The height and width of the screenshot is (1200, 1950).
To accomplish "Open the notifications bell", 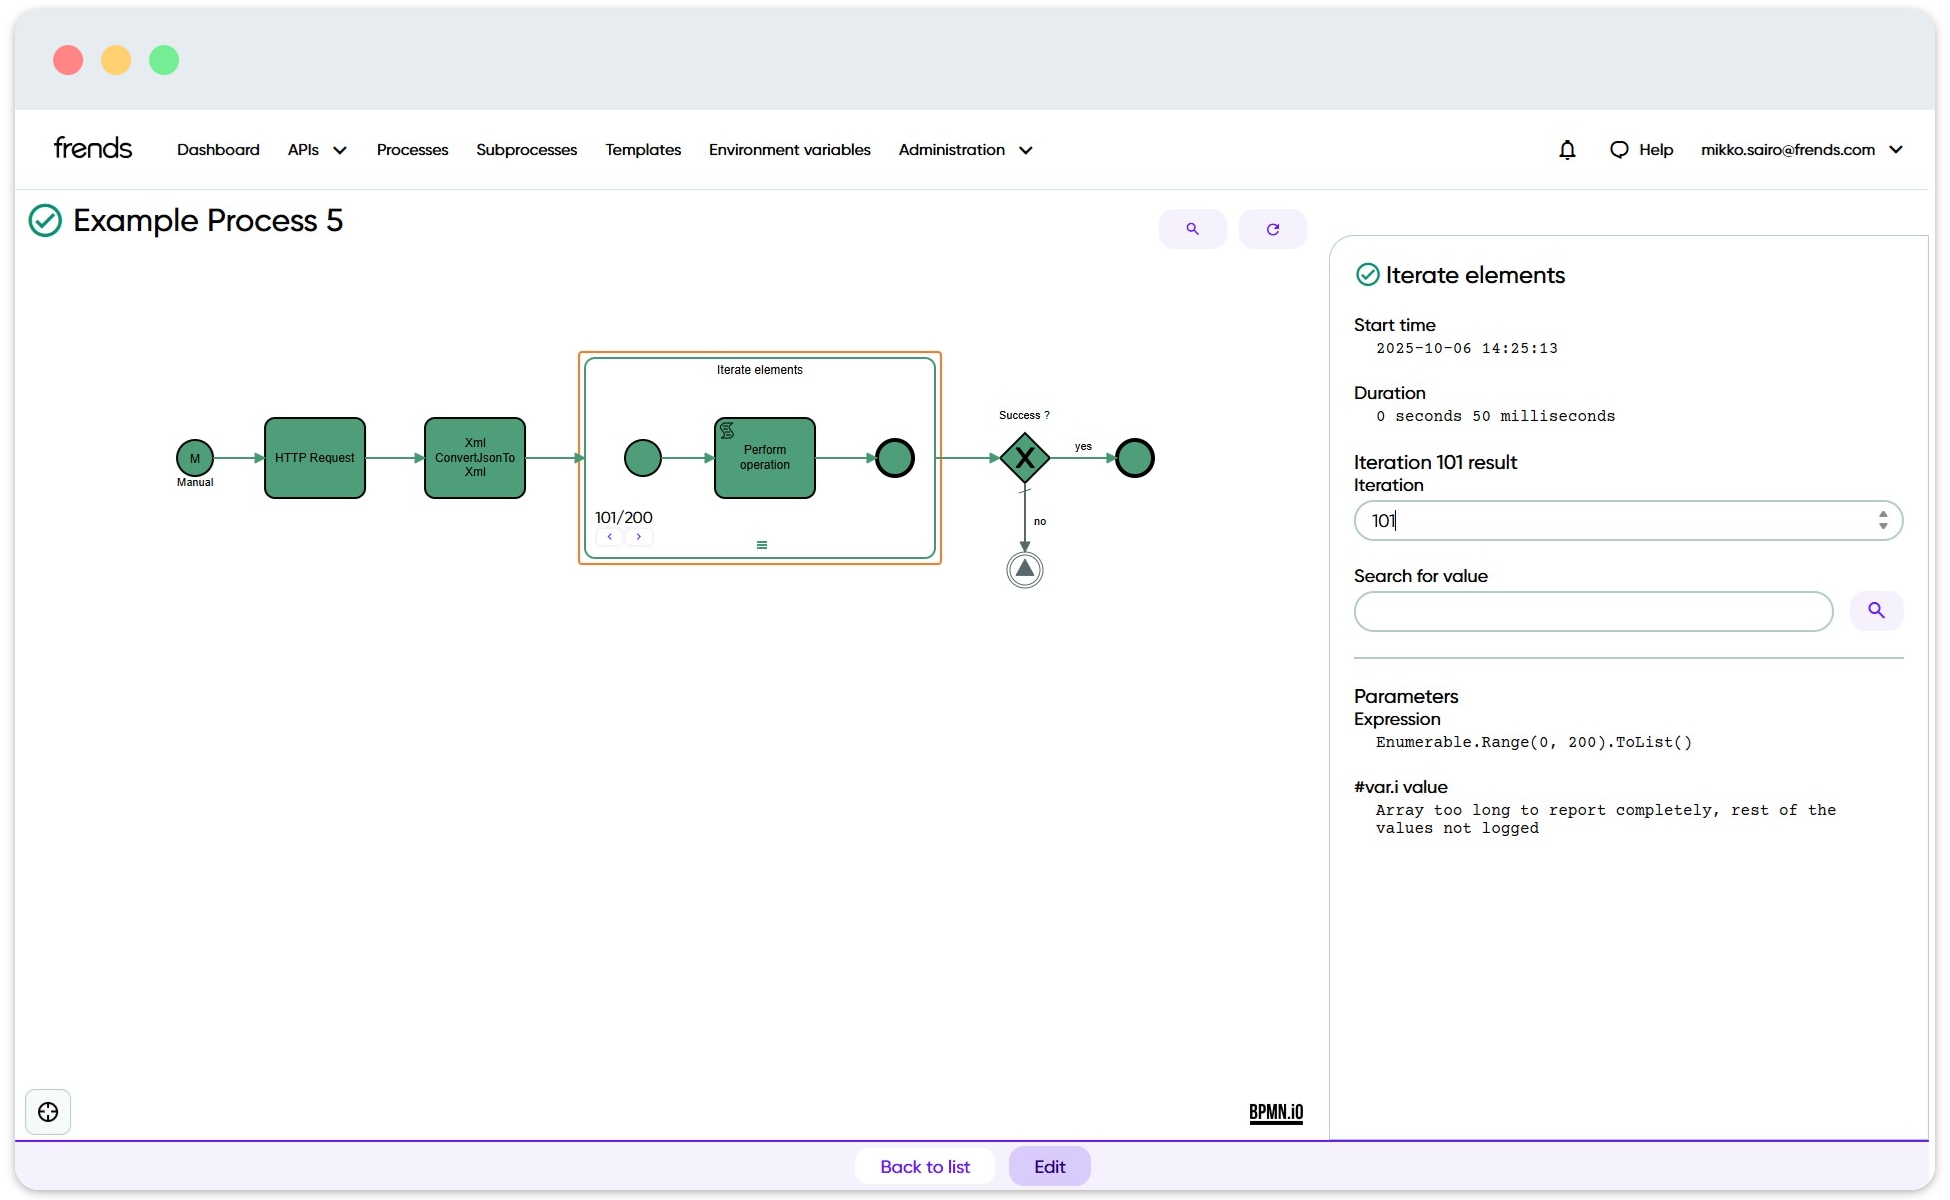I will coord(1567,150).
